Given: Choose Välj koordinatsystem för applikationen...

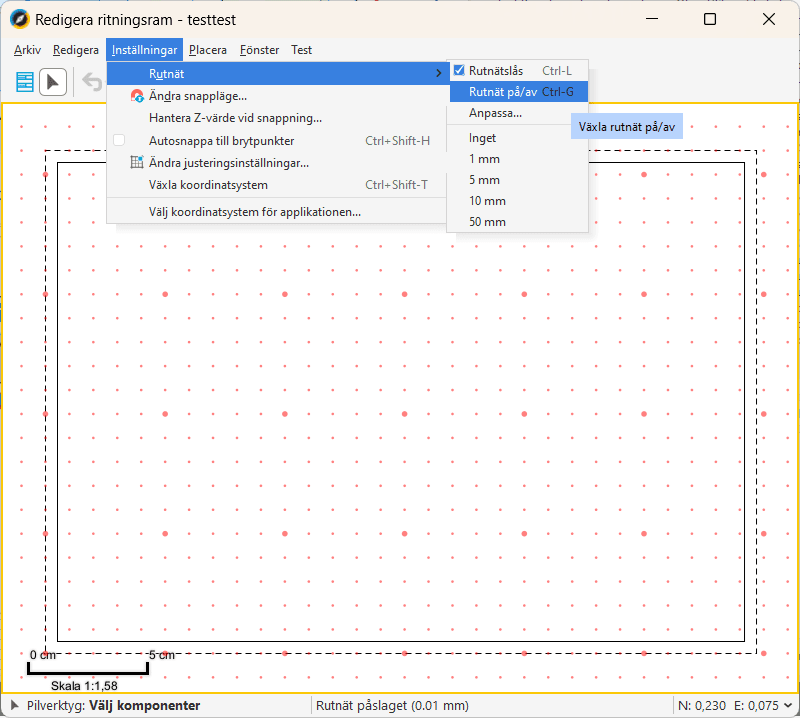Looking at the screenshot, I should pos(254,212).
